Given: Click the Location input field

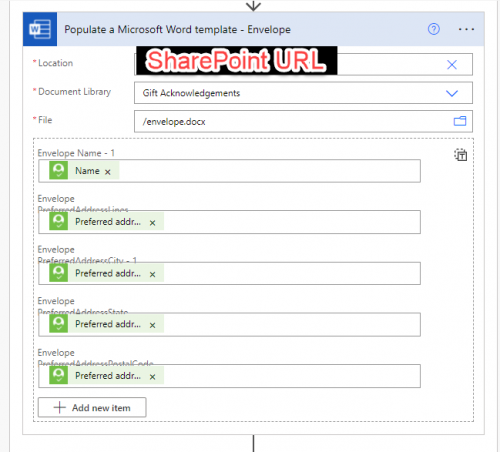Looking at the screenshot, I should click(303, 64).
